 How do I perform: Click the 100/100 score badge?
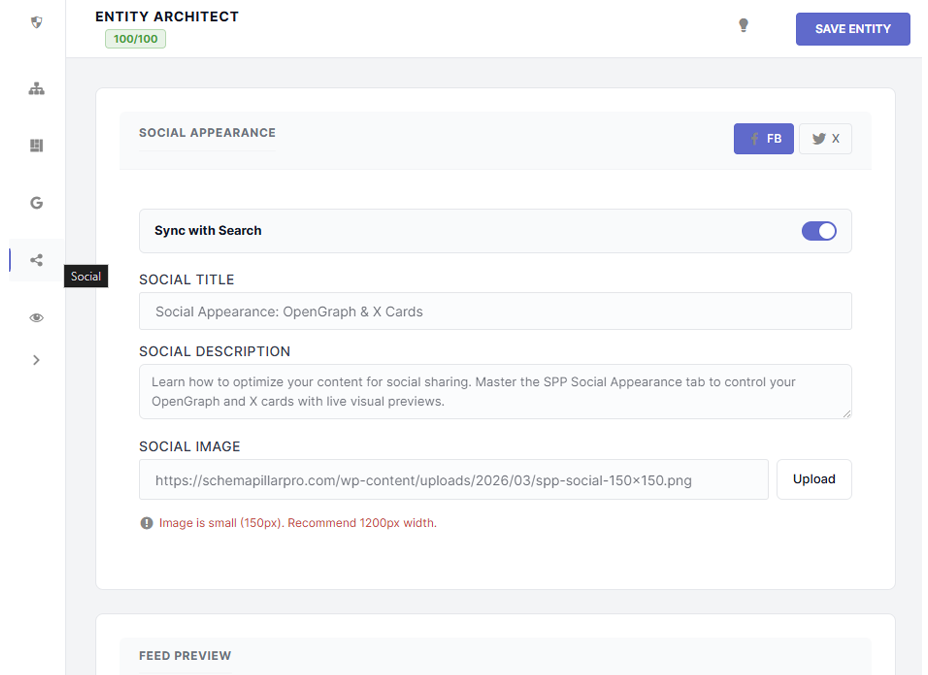pyautogui.click(x=134, y=39)
